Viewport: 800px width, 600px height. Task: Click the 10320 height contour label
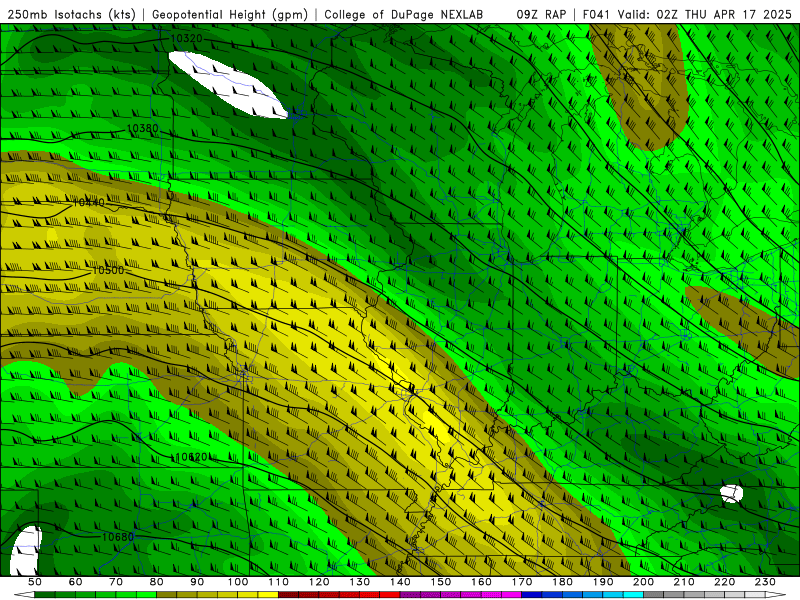186,38
